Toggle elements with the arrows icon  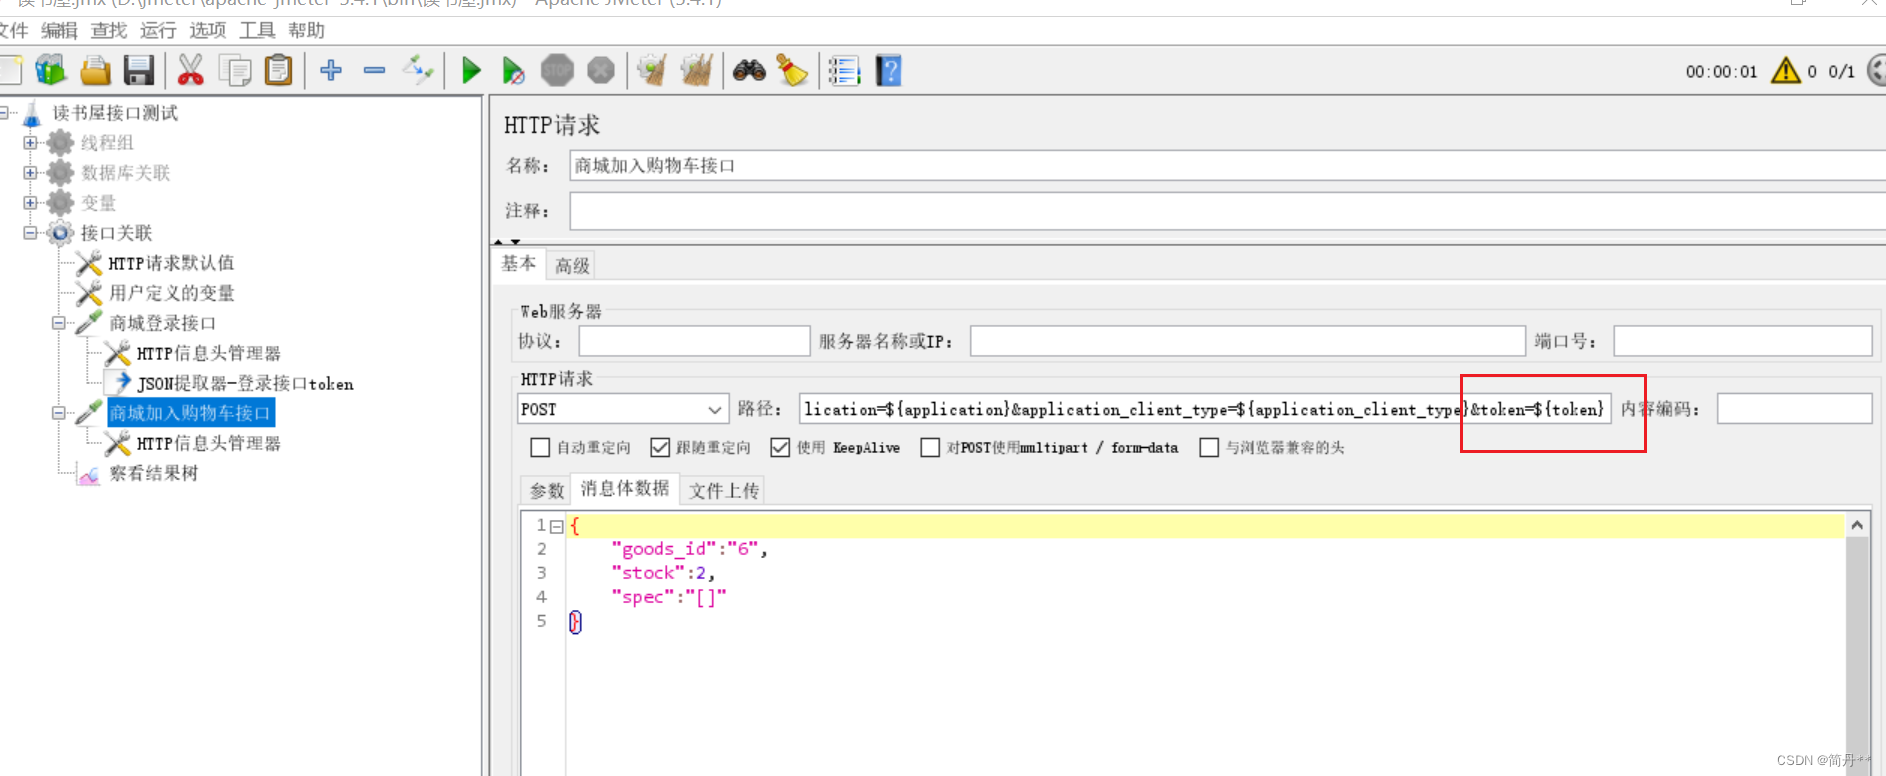pos(418,70)
